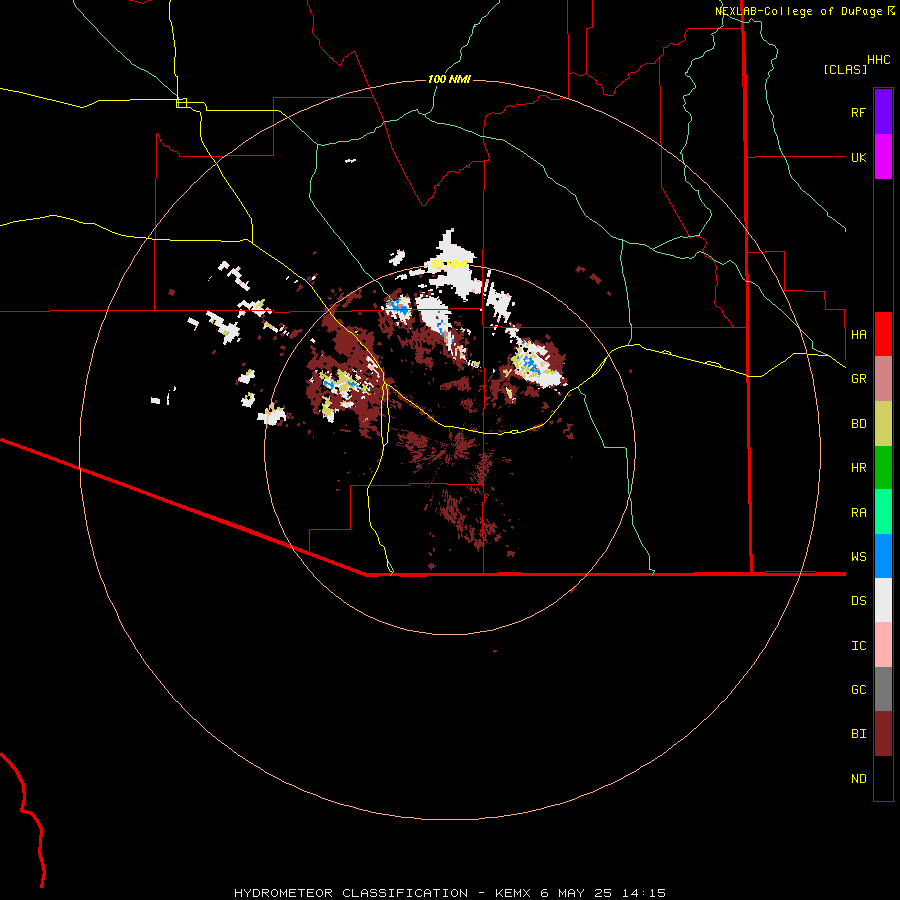Viewport: 900px width, 900px height.
Task: Select the IC pink legend swatch
Action: pyautogui.click(x=883, y=645)
